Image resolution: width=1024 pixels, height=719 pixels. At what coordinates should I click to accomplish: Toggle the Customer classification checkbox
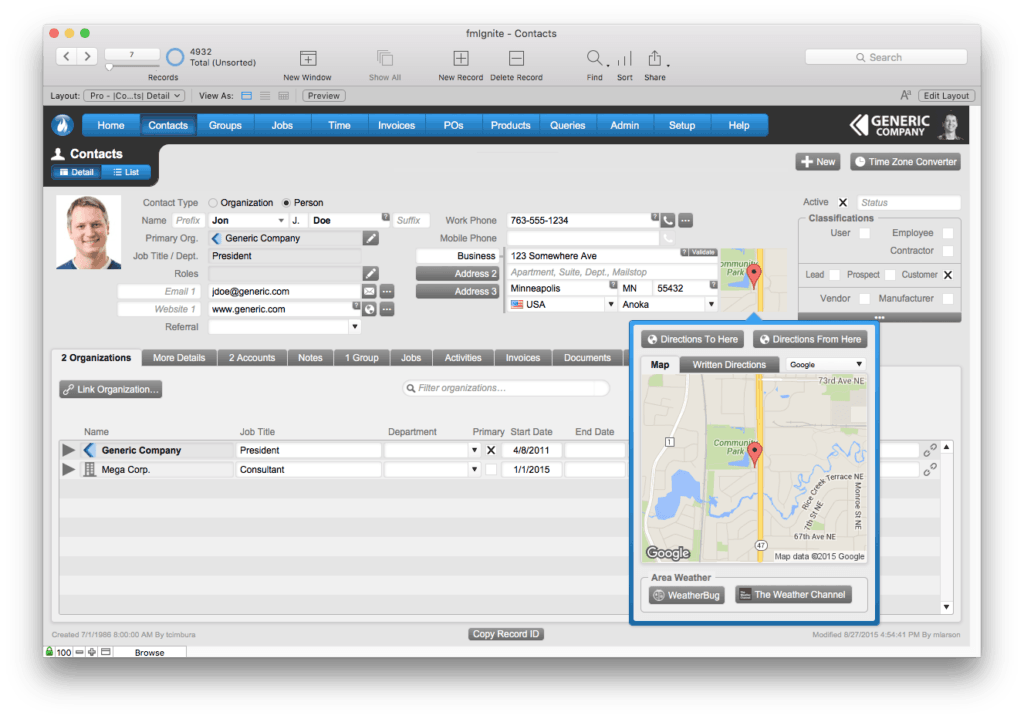point(948,275)
